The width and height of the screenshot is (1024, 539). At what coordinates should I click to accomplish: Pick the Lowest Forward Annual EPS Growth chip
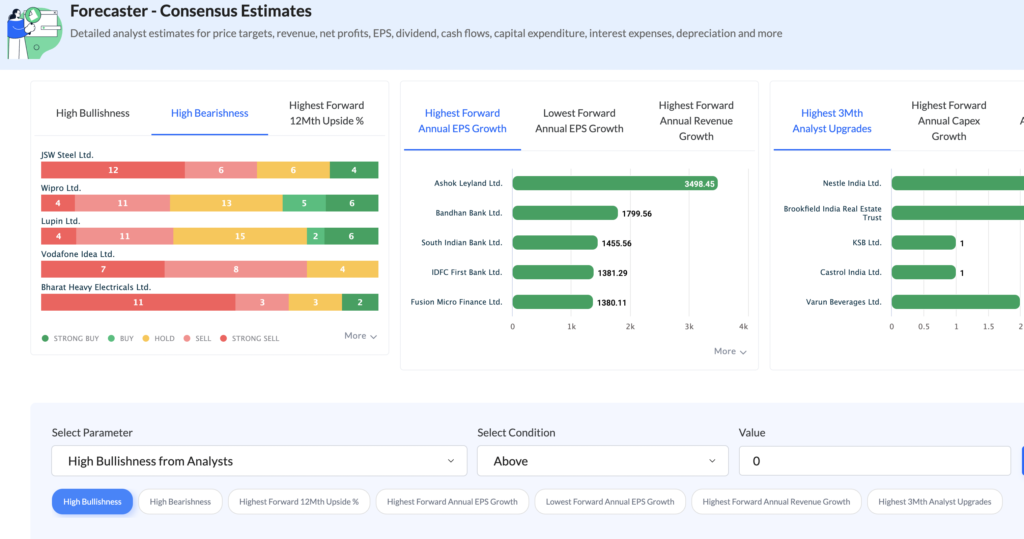[610, 502]
